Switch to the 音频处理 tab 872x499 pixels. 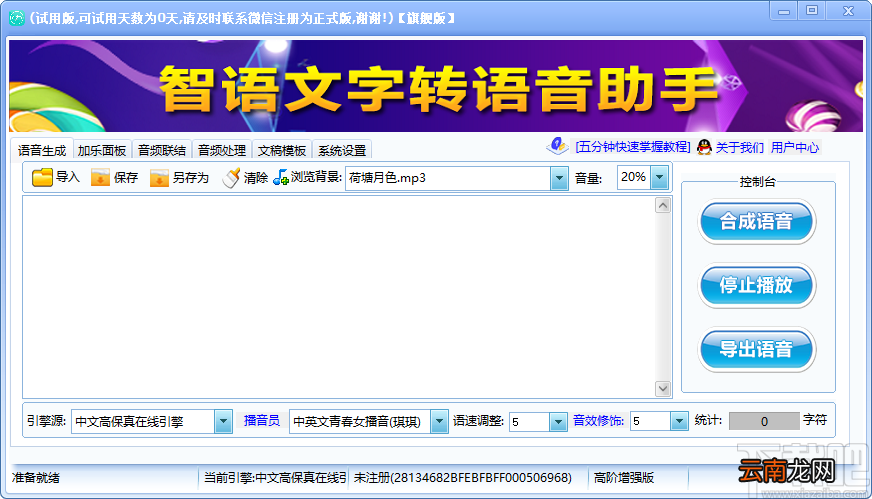(222, 150)
